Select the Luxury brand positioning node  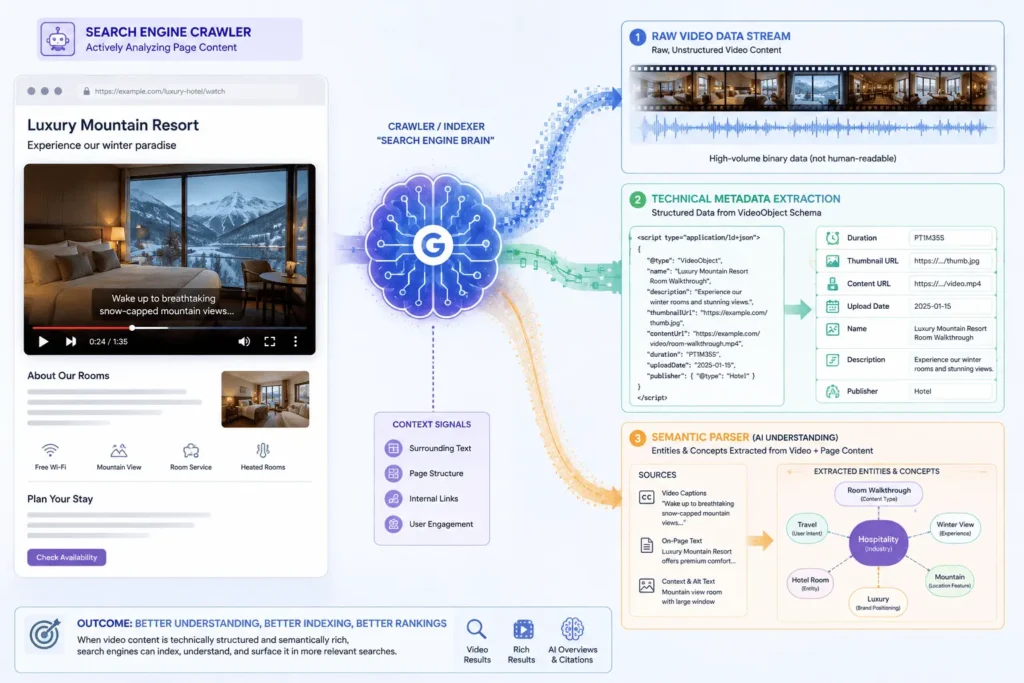(878, 603)
